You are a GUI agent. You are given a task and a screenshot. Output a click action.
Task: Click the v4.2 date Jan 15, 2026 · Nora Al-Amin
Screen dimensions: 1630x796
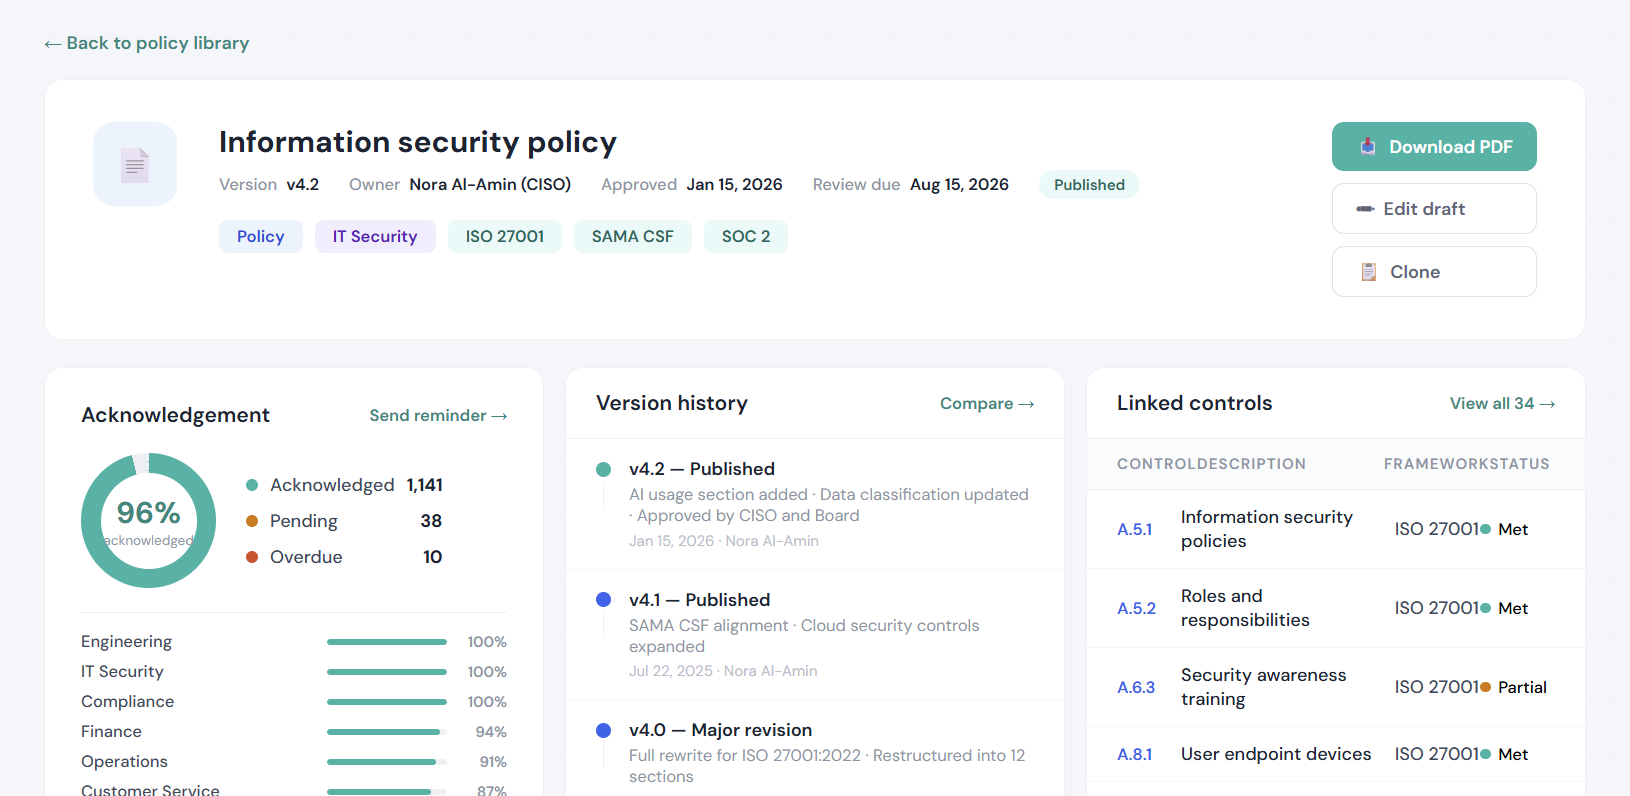pyautogui.click(x=724, y=541)
